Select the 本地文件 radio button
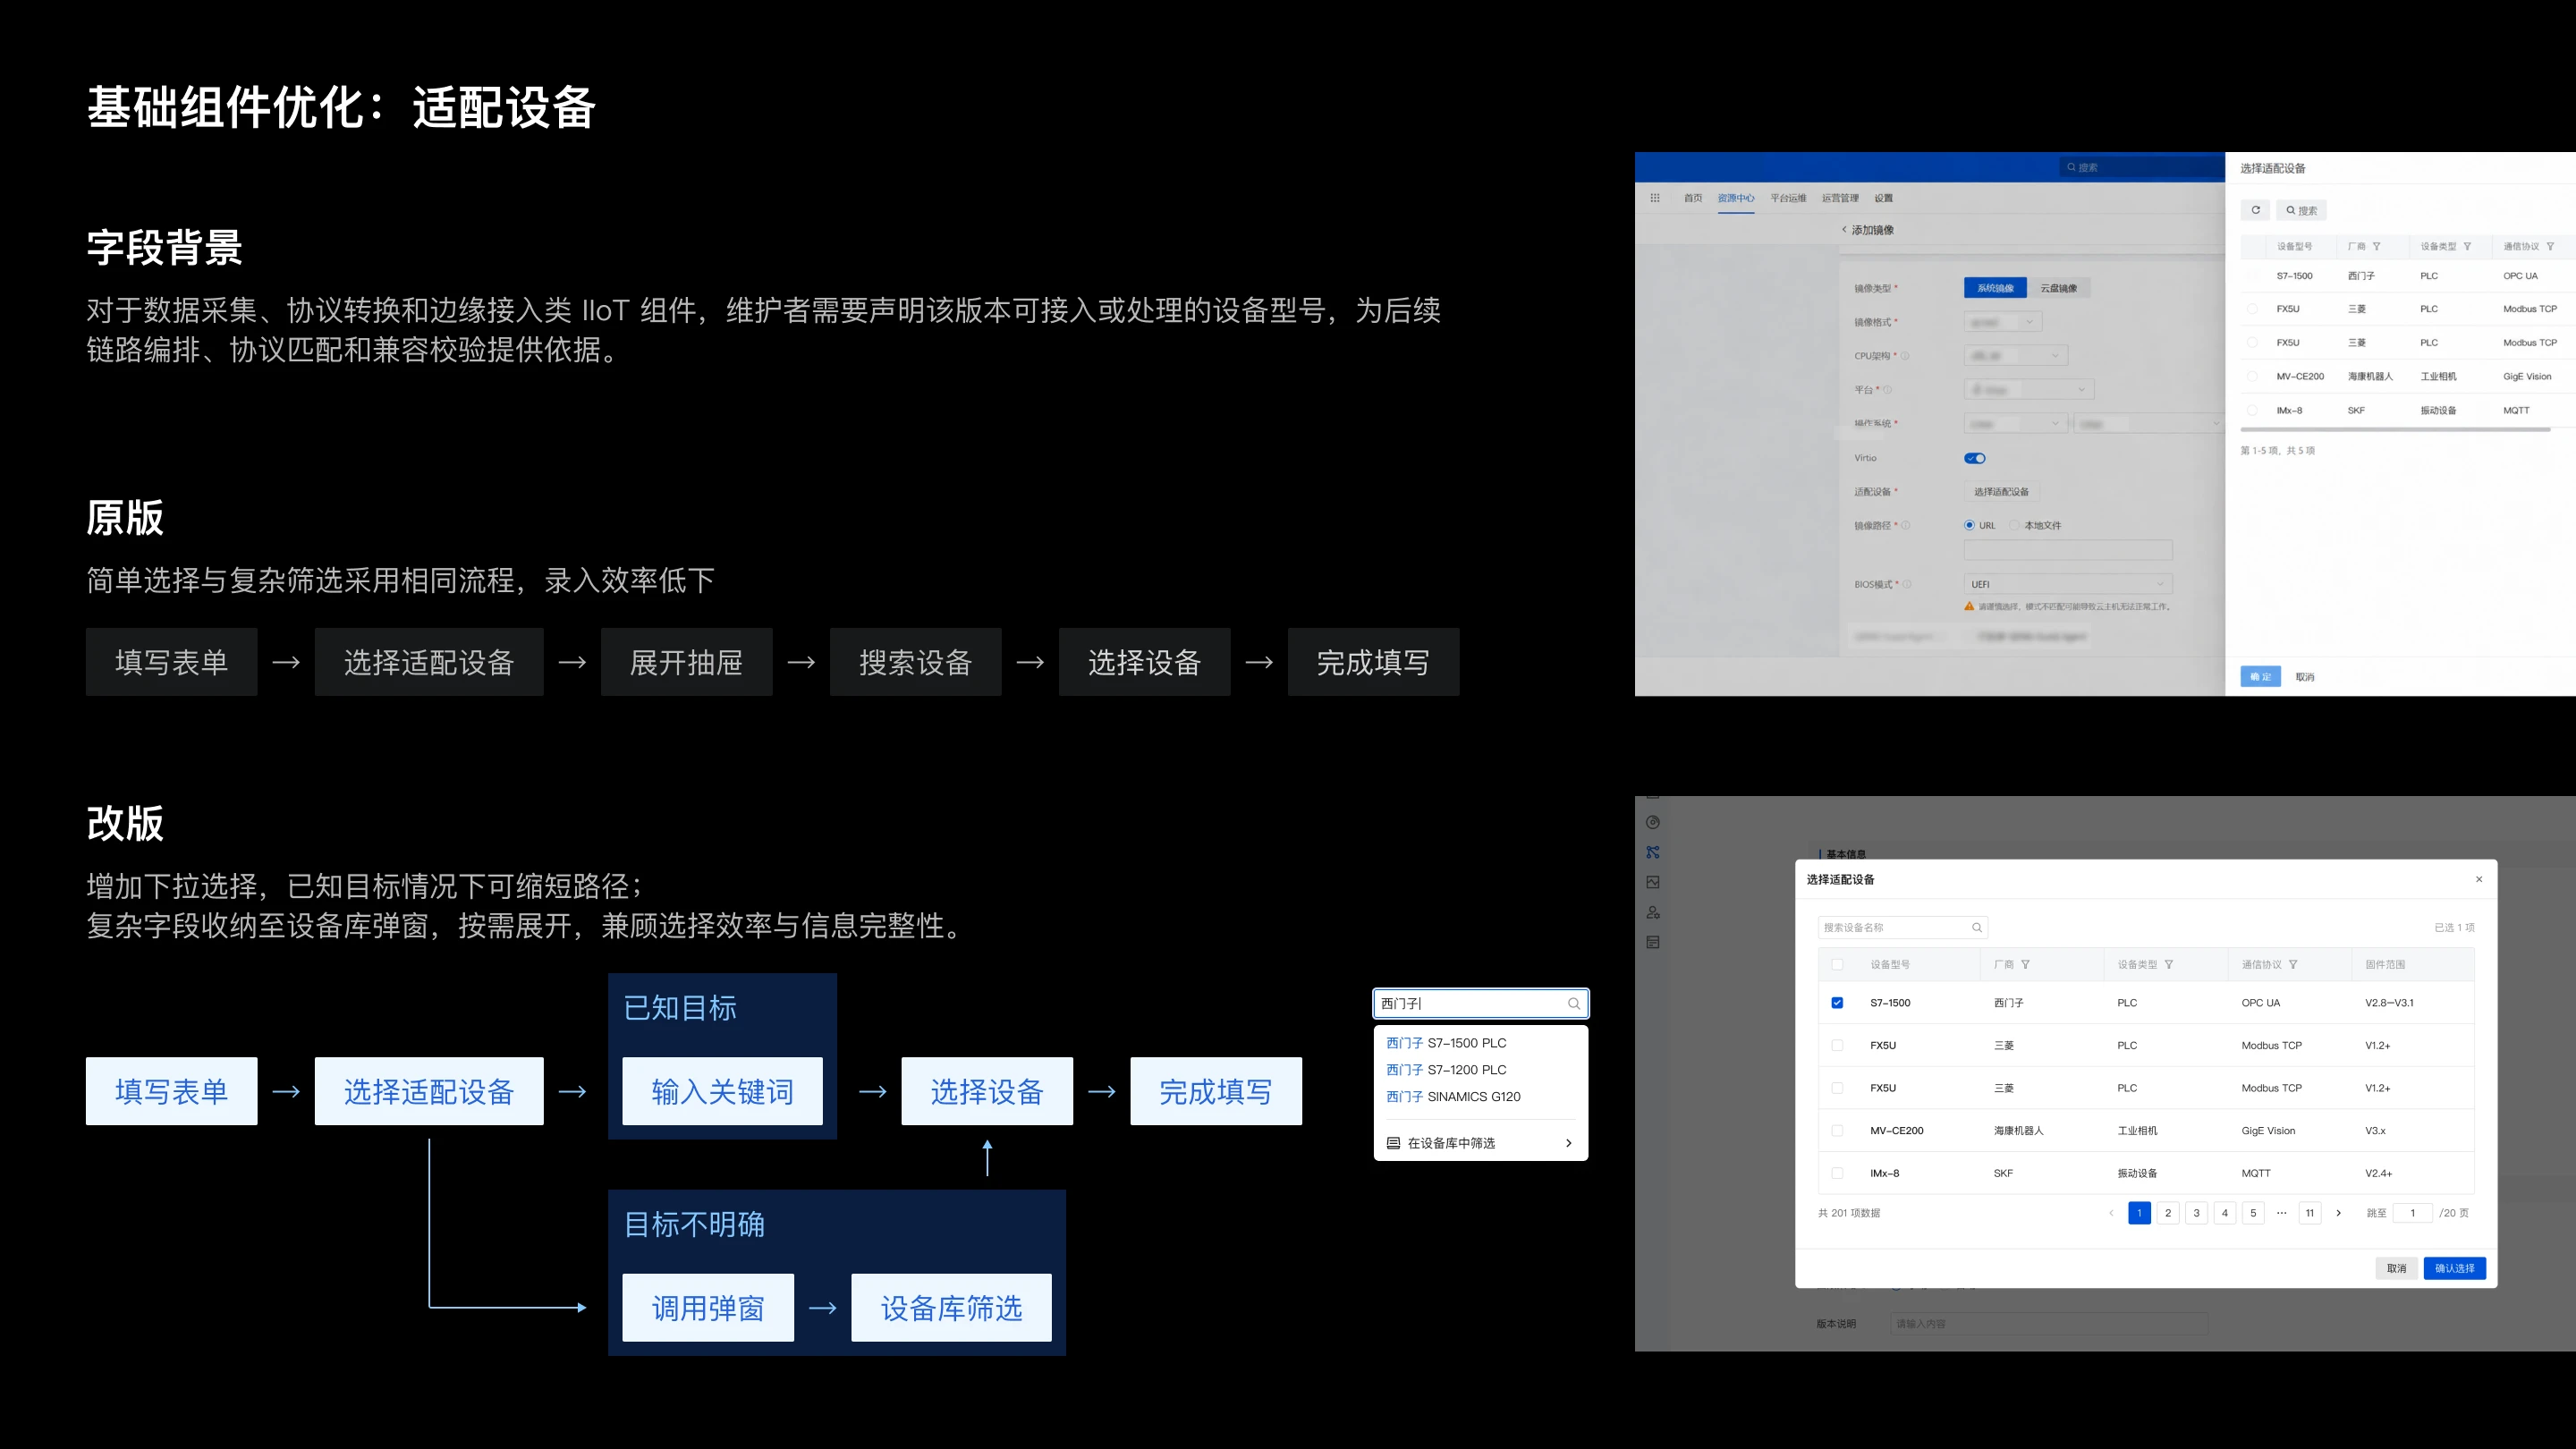The image size is (2576, 1449). pyautogui.click(x=2015, y=525)
